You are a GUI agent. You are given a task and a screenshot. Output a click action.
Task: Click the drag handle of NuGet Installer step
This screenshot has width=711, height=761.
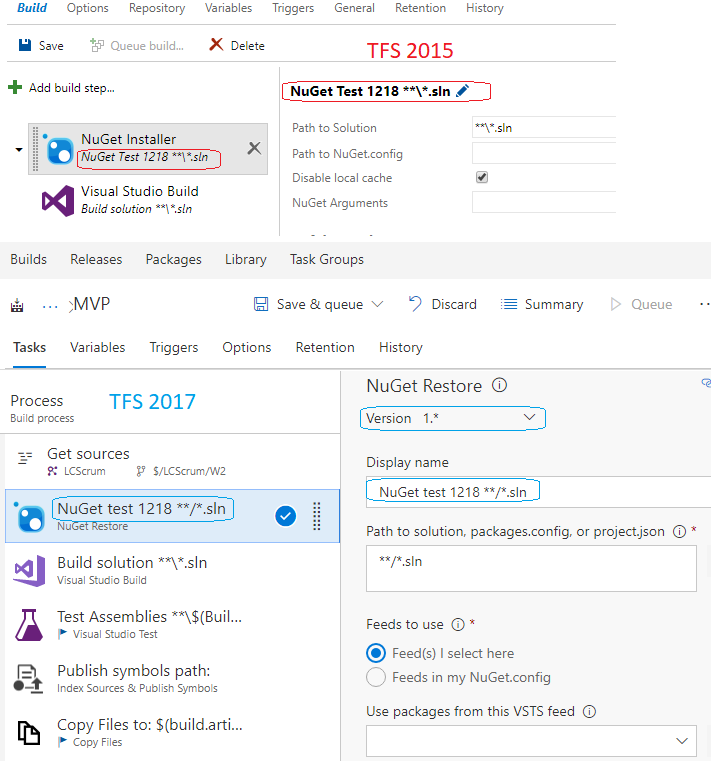coord(35,149)
